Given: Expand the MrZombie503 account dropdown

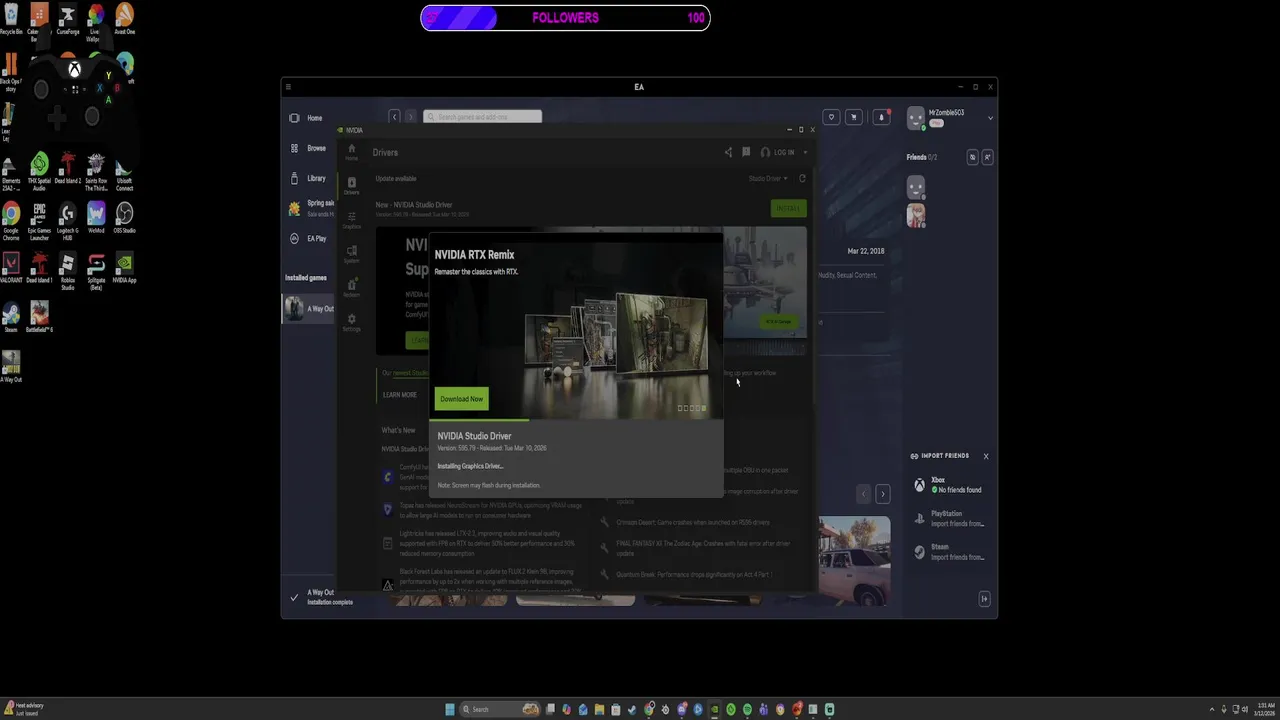Looking at the screenshot, I should (990, 118).
